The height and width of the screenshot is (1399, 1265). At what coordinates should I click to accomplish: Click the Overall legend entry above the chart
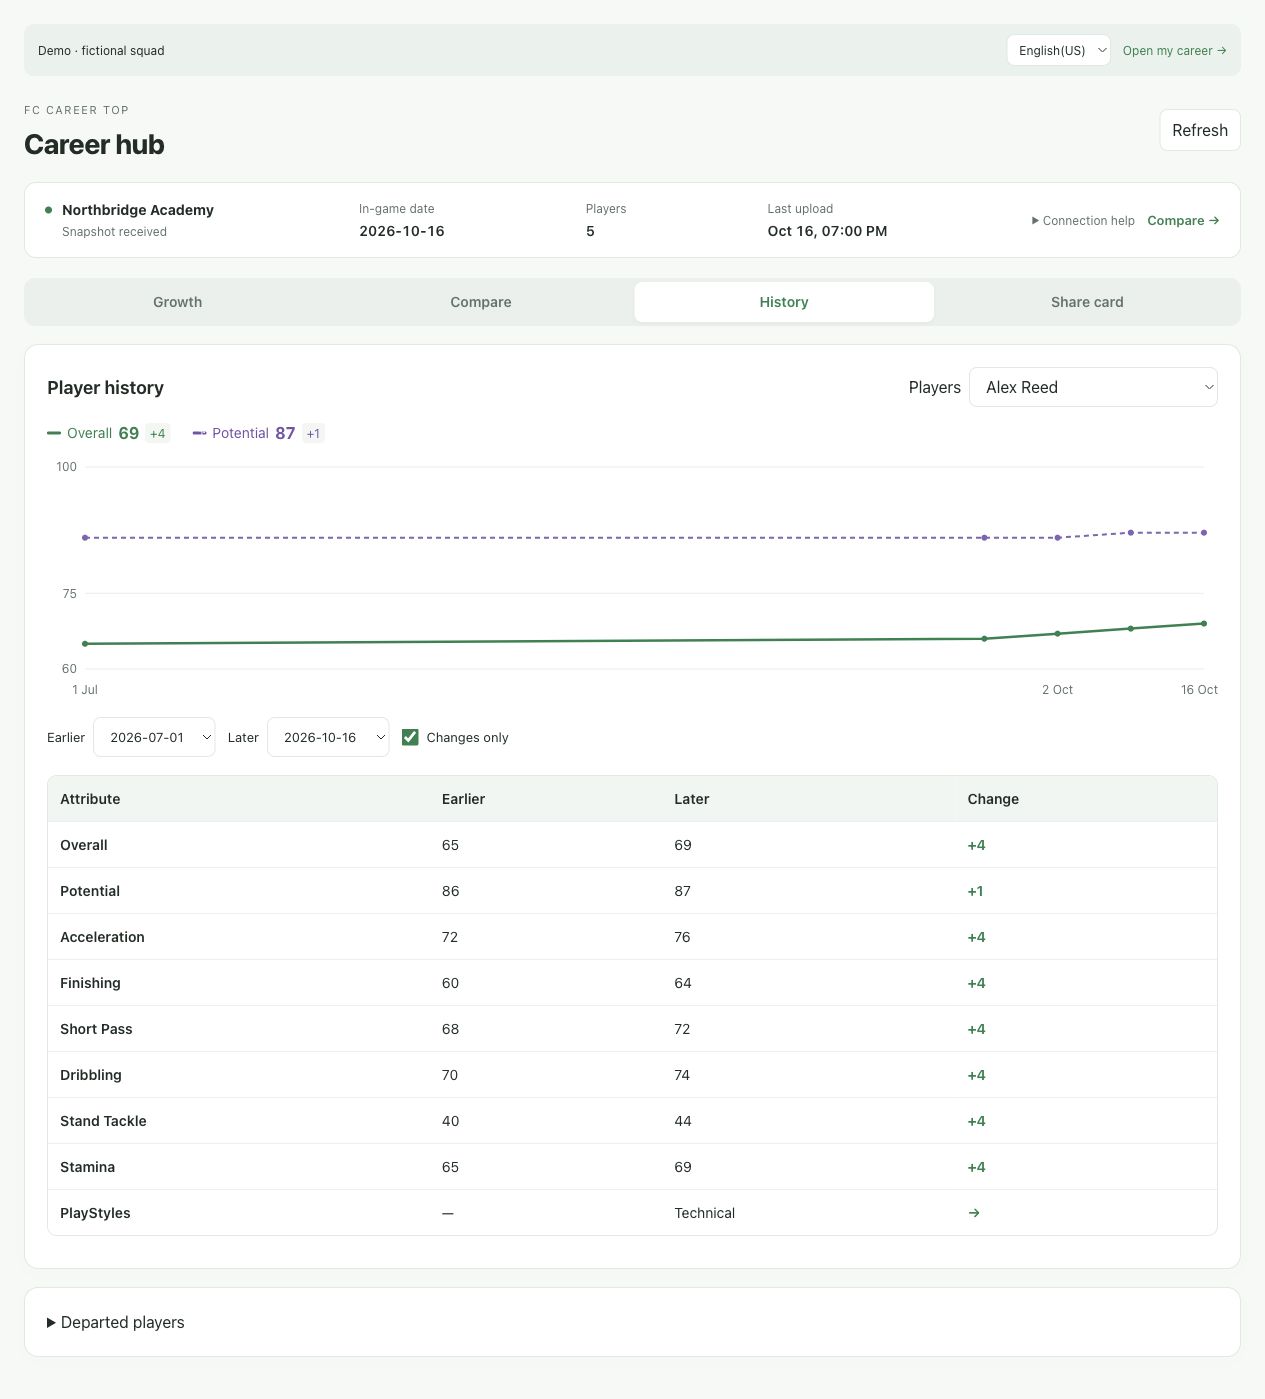pyautogui.click(x=108, y=433)
